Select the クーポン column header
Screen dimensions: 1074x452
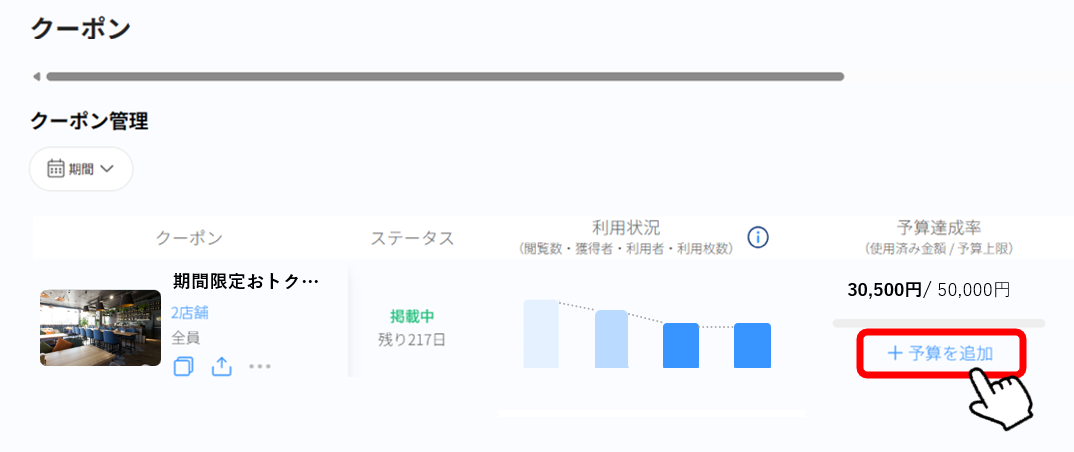[189, 238]
